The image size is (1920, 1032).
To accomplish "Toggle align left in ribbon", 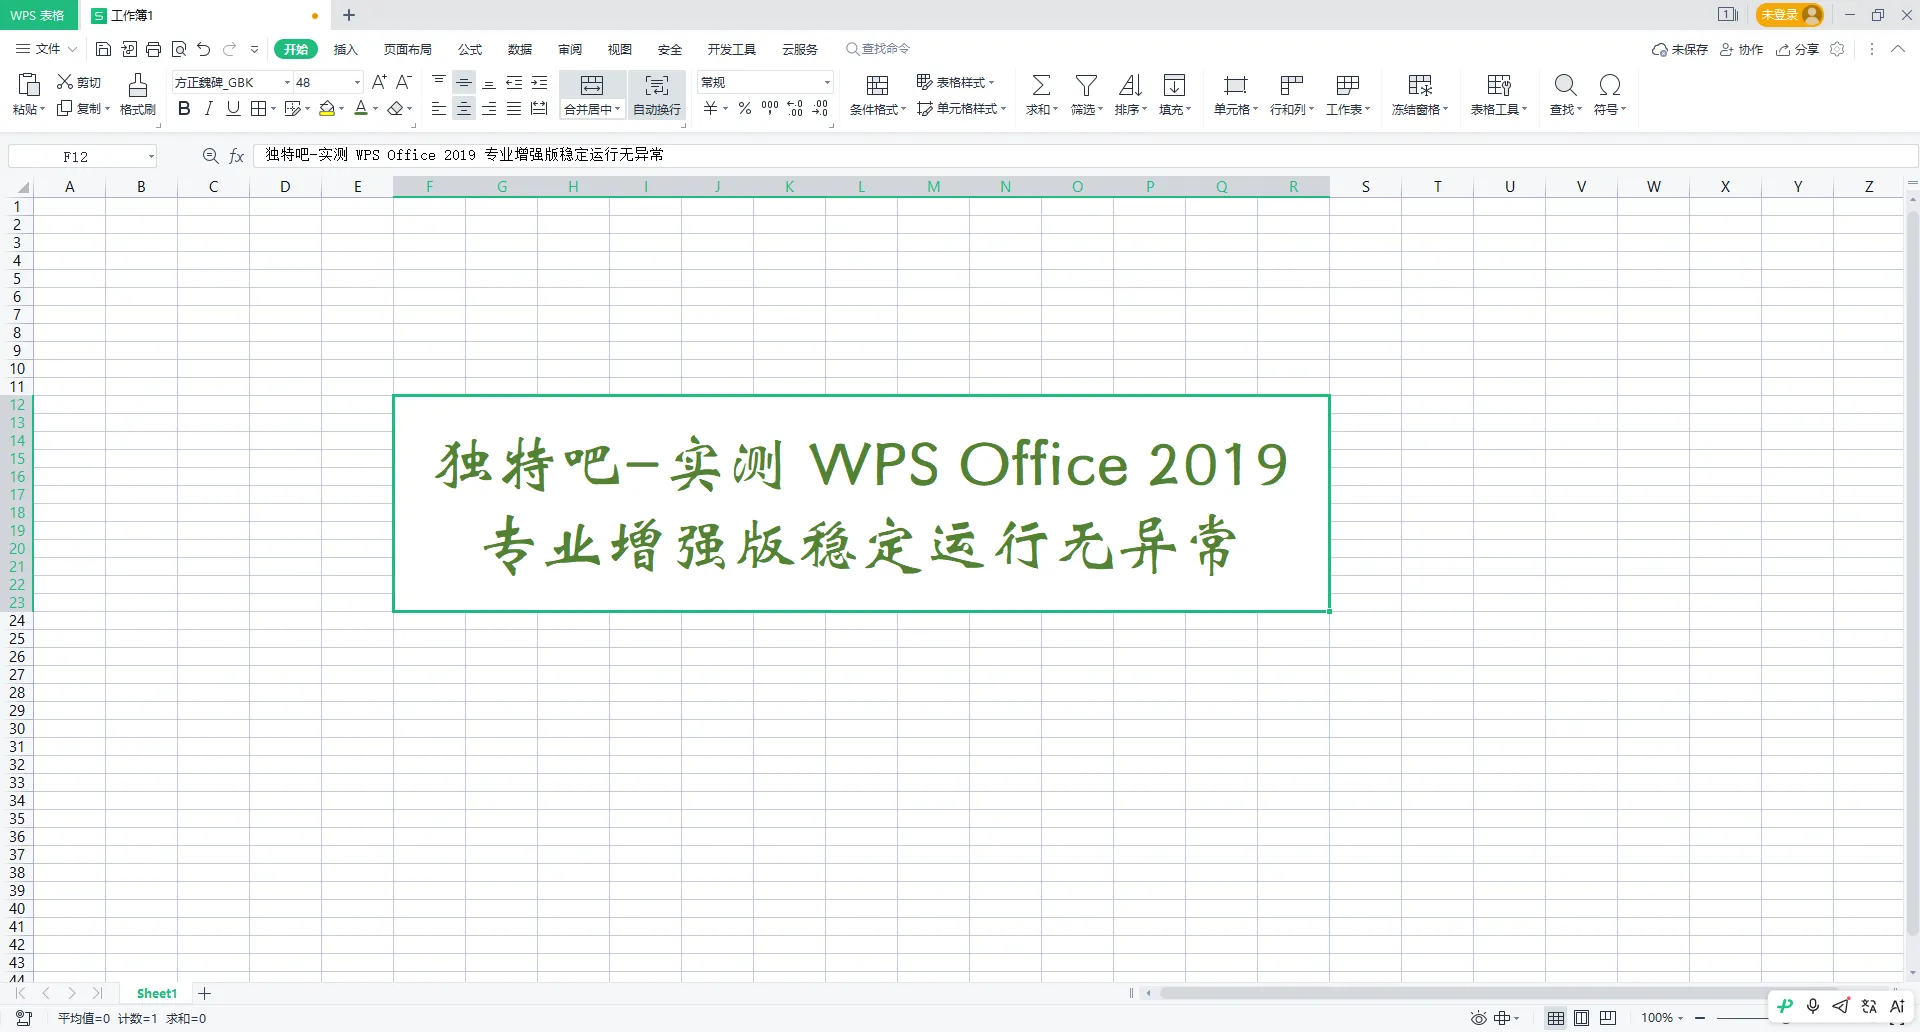I will [439, 108].
